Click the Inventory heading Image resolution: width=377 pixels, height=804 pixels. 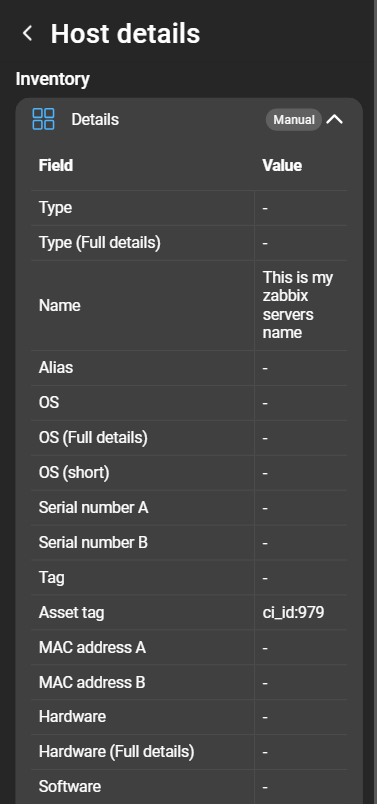click(52, 79)
